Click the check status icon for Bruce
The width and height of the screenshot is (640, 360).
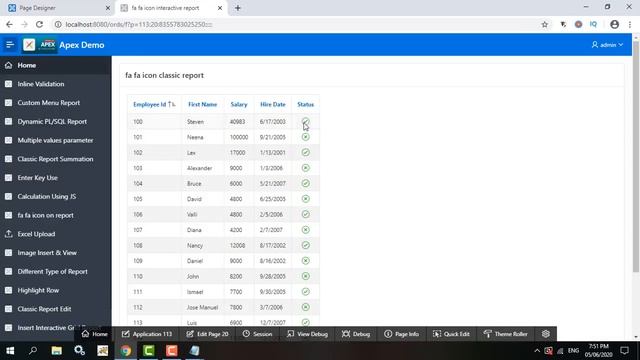[305, 183]
